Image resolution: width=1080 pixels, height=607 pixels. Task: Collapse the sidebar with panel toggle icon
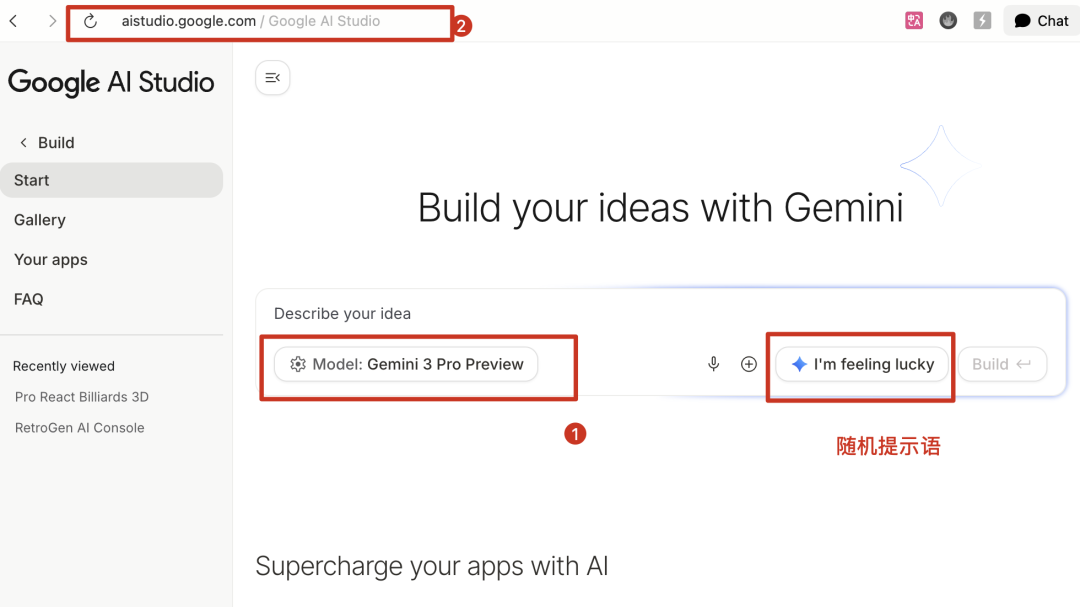273,78
